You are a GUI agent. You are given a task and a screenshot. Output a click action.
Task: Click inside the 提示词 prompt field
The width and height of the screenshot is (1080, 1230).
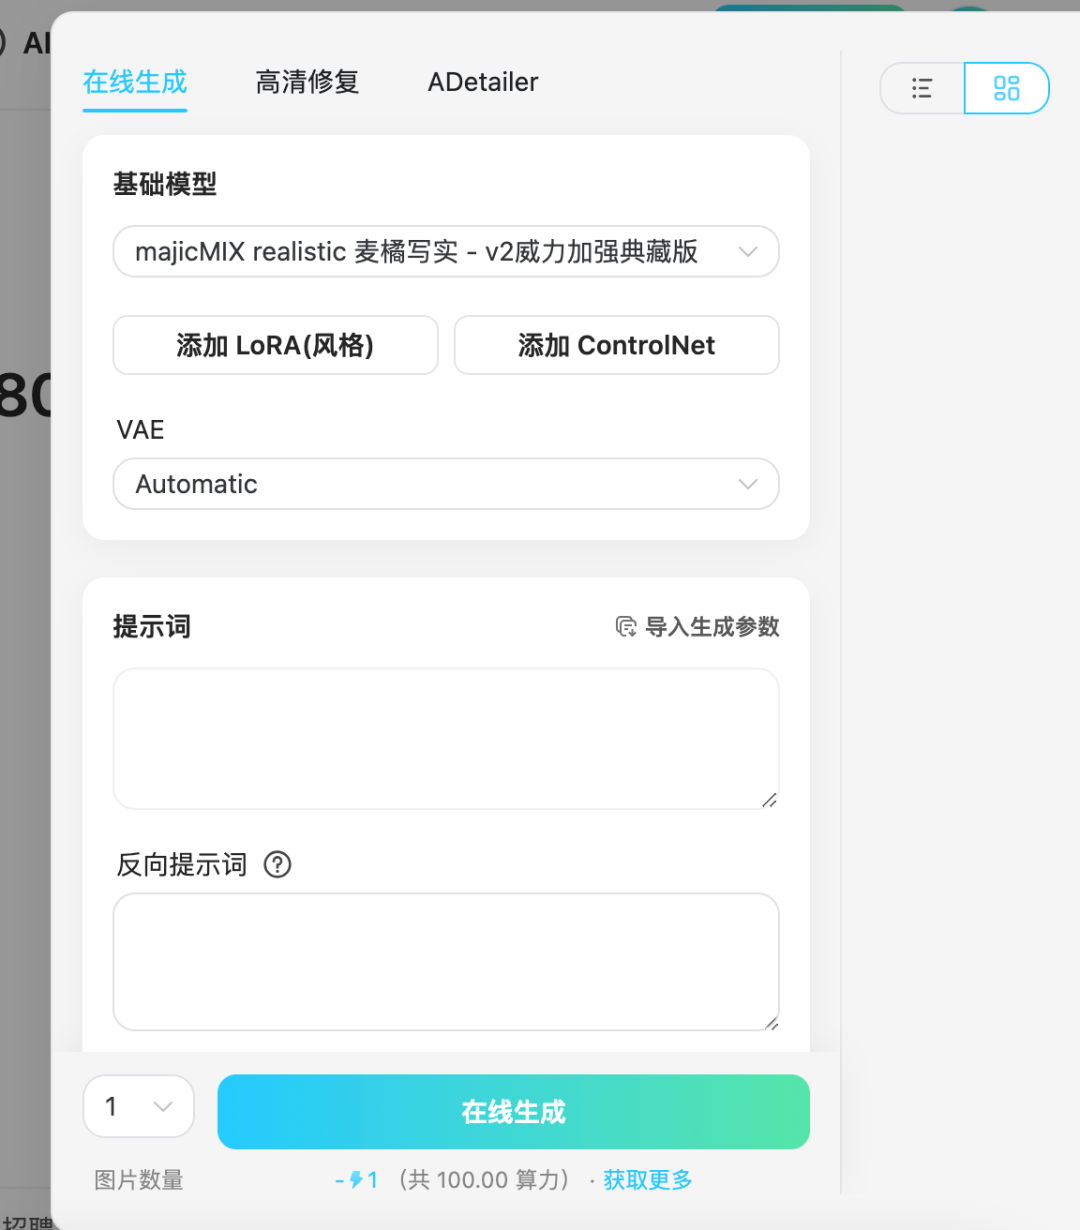tap(446, 738)
